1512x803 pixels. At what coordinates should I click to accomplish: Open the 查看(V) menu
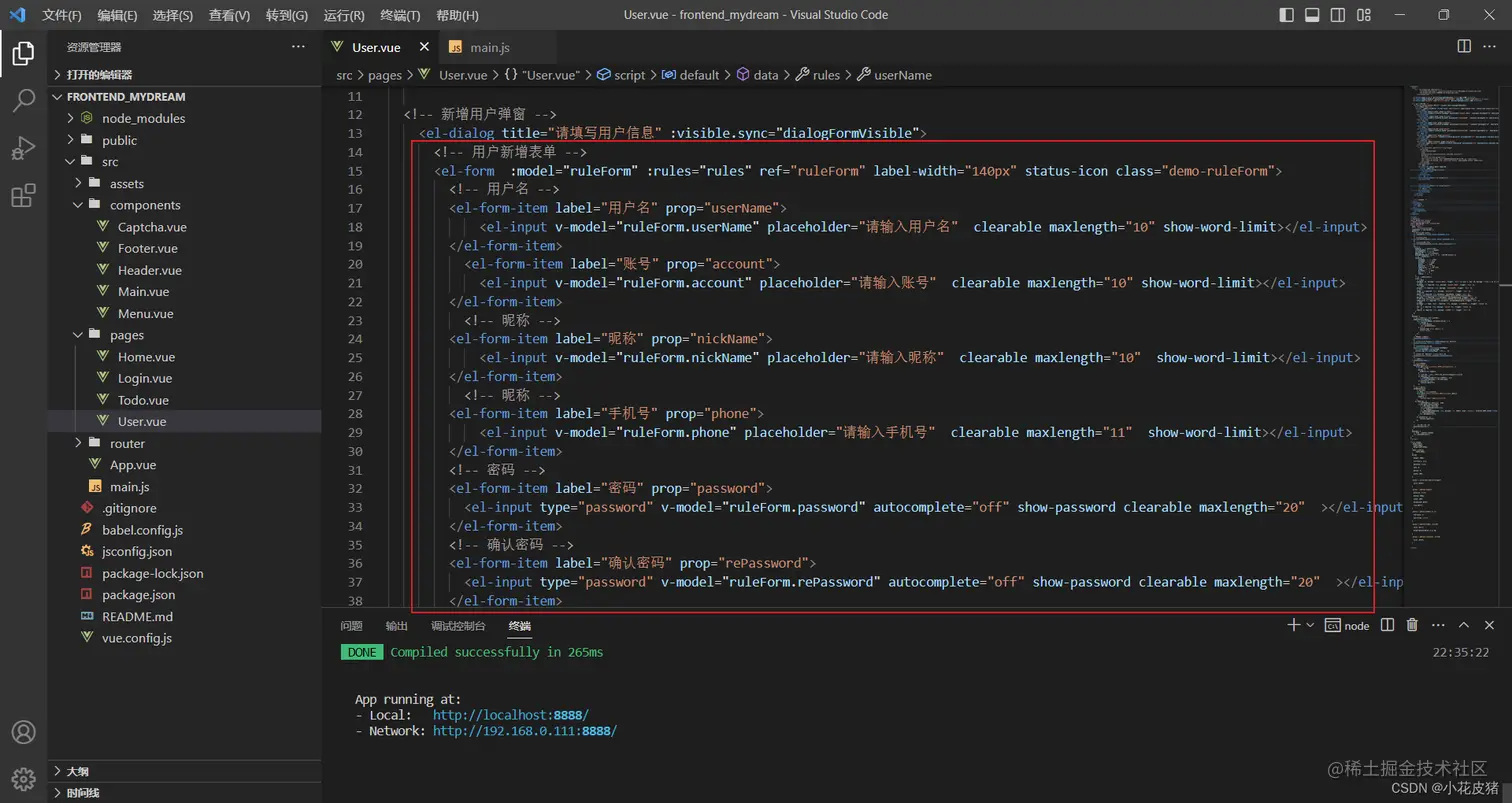(x=230, y=15)
